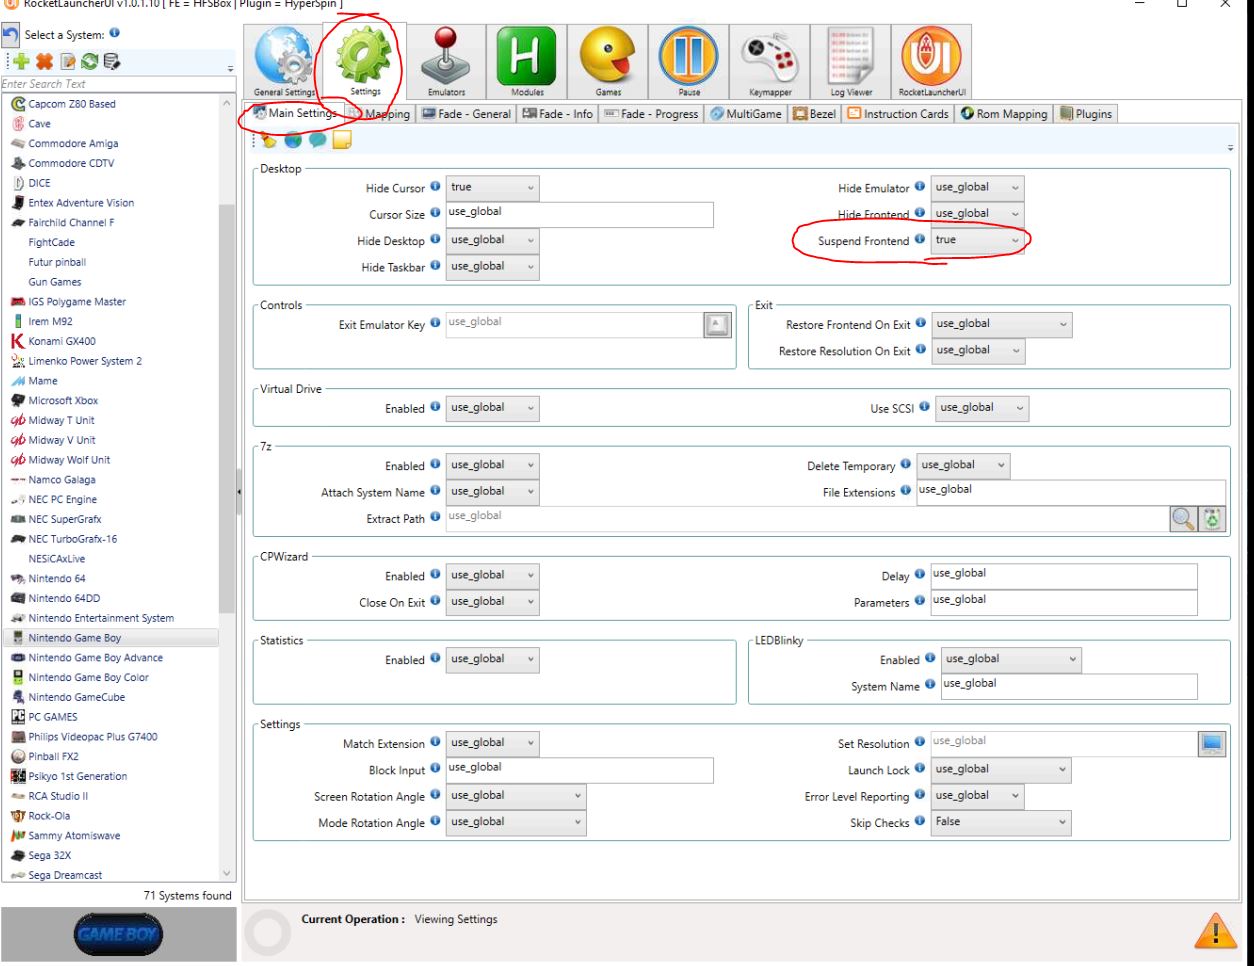
Task: Click the Cursor Size input field
Action: 578,214
